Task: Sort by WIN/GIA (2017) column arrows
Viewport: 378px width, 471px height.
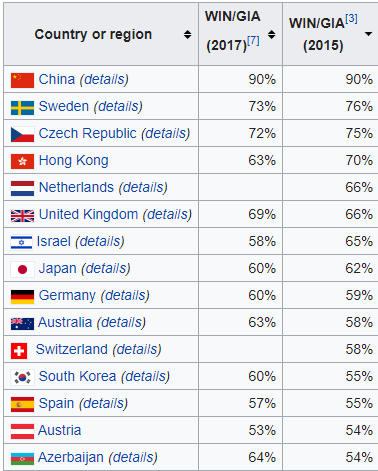Action: [272, 34]
